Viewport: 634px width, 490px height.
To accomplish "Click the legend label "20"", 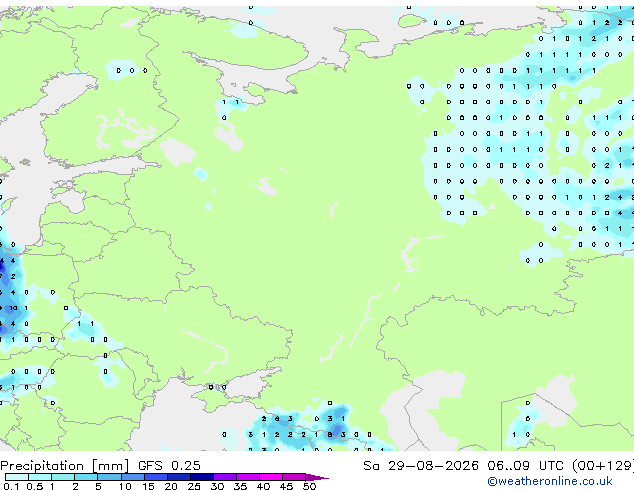I will tap(171, 486).
